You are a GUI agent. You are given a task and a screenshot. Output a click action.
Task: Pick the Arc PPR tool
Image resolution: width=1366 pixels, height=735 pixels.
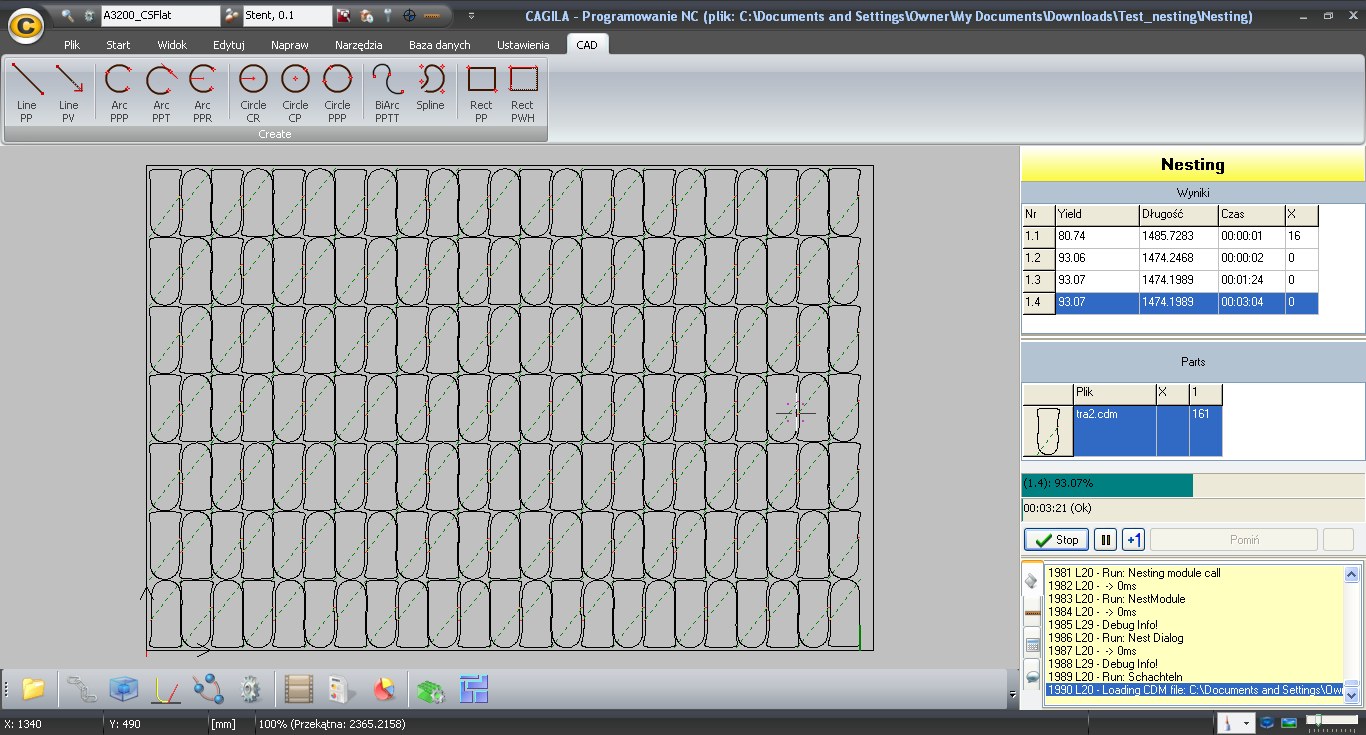point(202,93)
